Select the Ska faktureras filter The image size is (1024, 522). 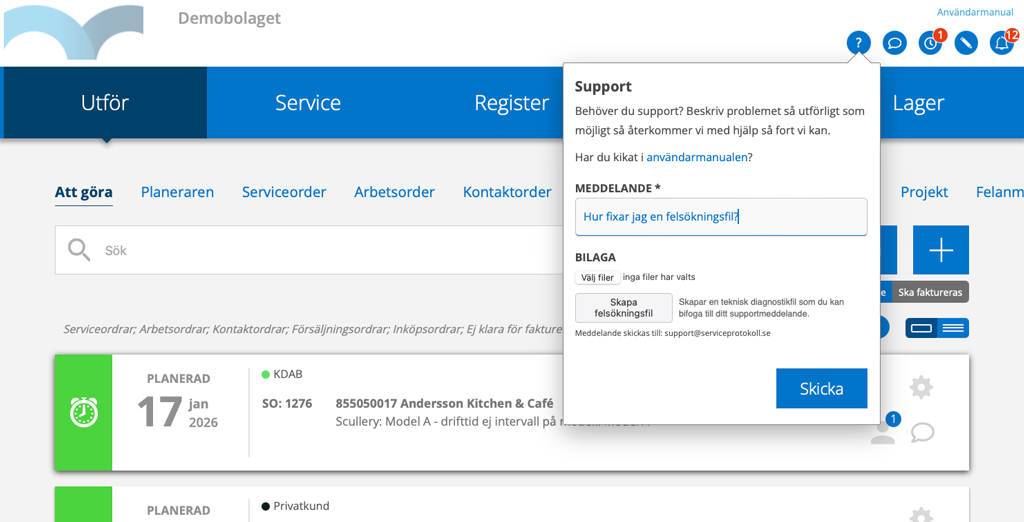click(x=930, y=293)
